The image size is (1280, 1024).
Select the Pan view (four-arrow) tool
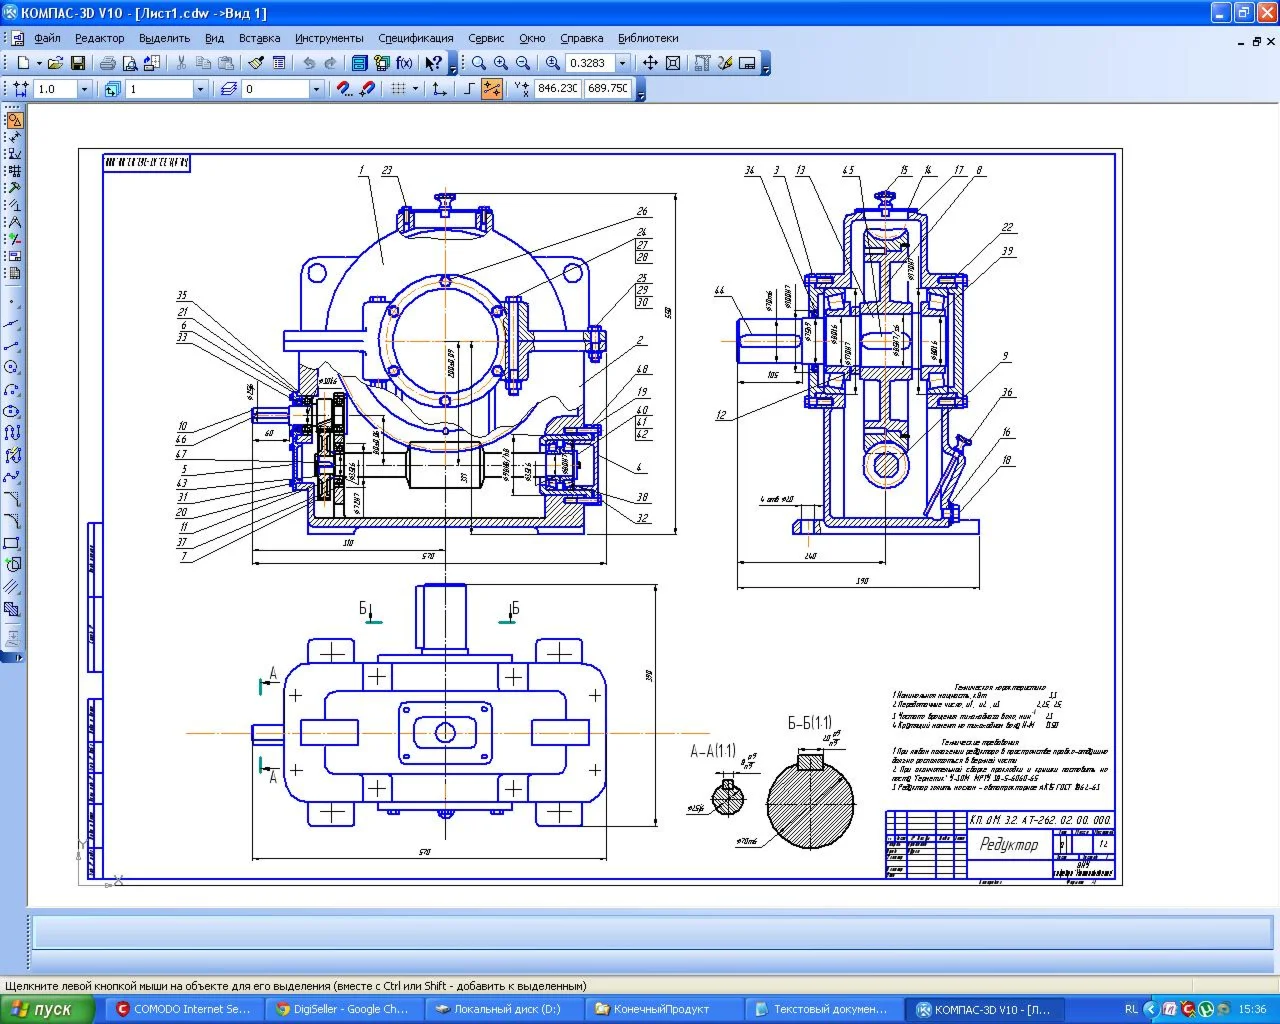(650, 63)
